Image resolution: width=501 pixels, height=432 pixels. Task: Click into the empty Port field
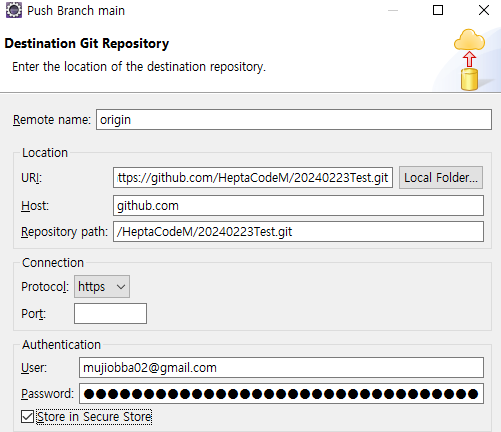tap(110, 313)
